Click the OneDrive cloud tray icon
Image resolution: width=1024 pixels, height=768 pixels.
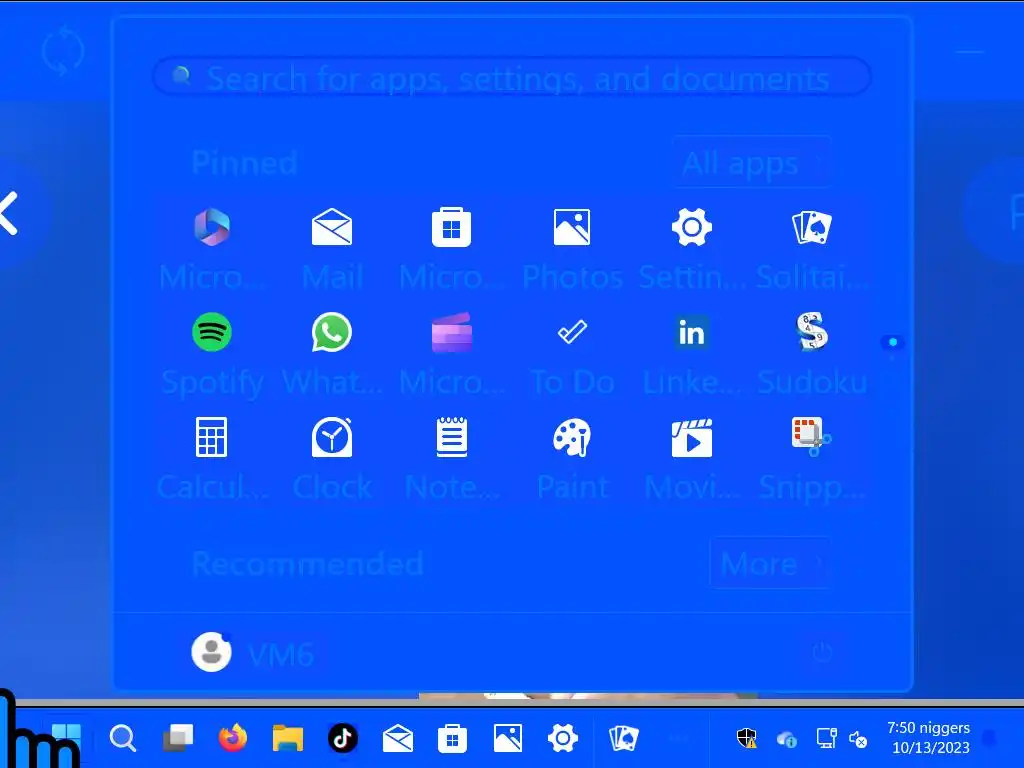(x=786, y=739)
